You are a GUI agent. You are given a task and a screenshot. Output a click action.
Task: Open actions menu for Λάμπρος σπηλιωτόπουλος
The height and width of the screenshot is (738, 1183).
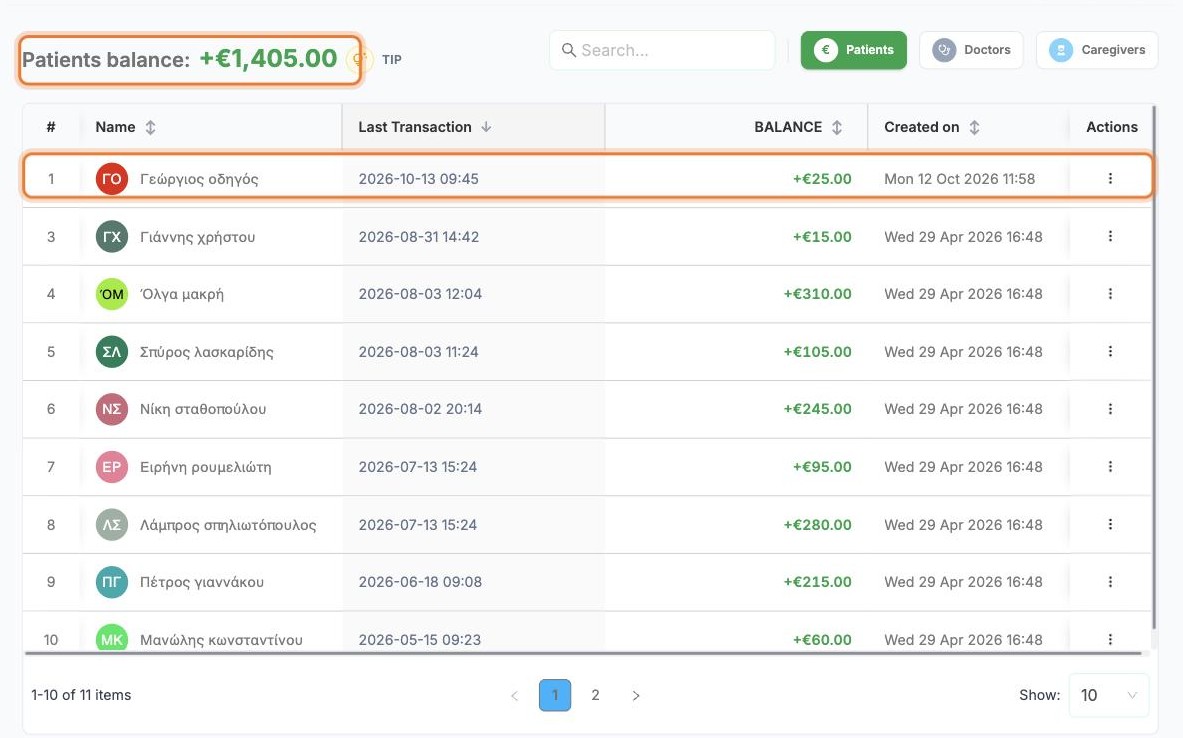click(x=1110, y=524)
